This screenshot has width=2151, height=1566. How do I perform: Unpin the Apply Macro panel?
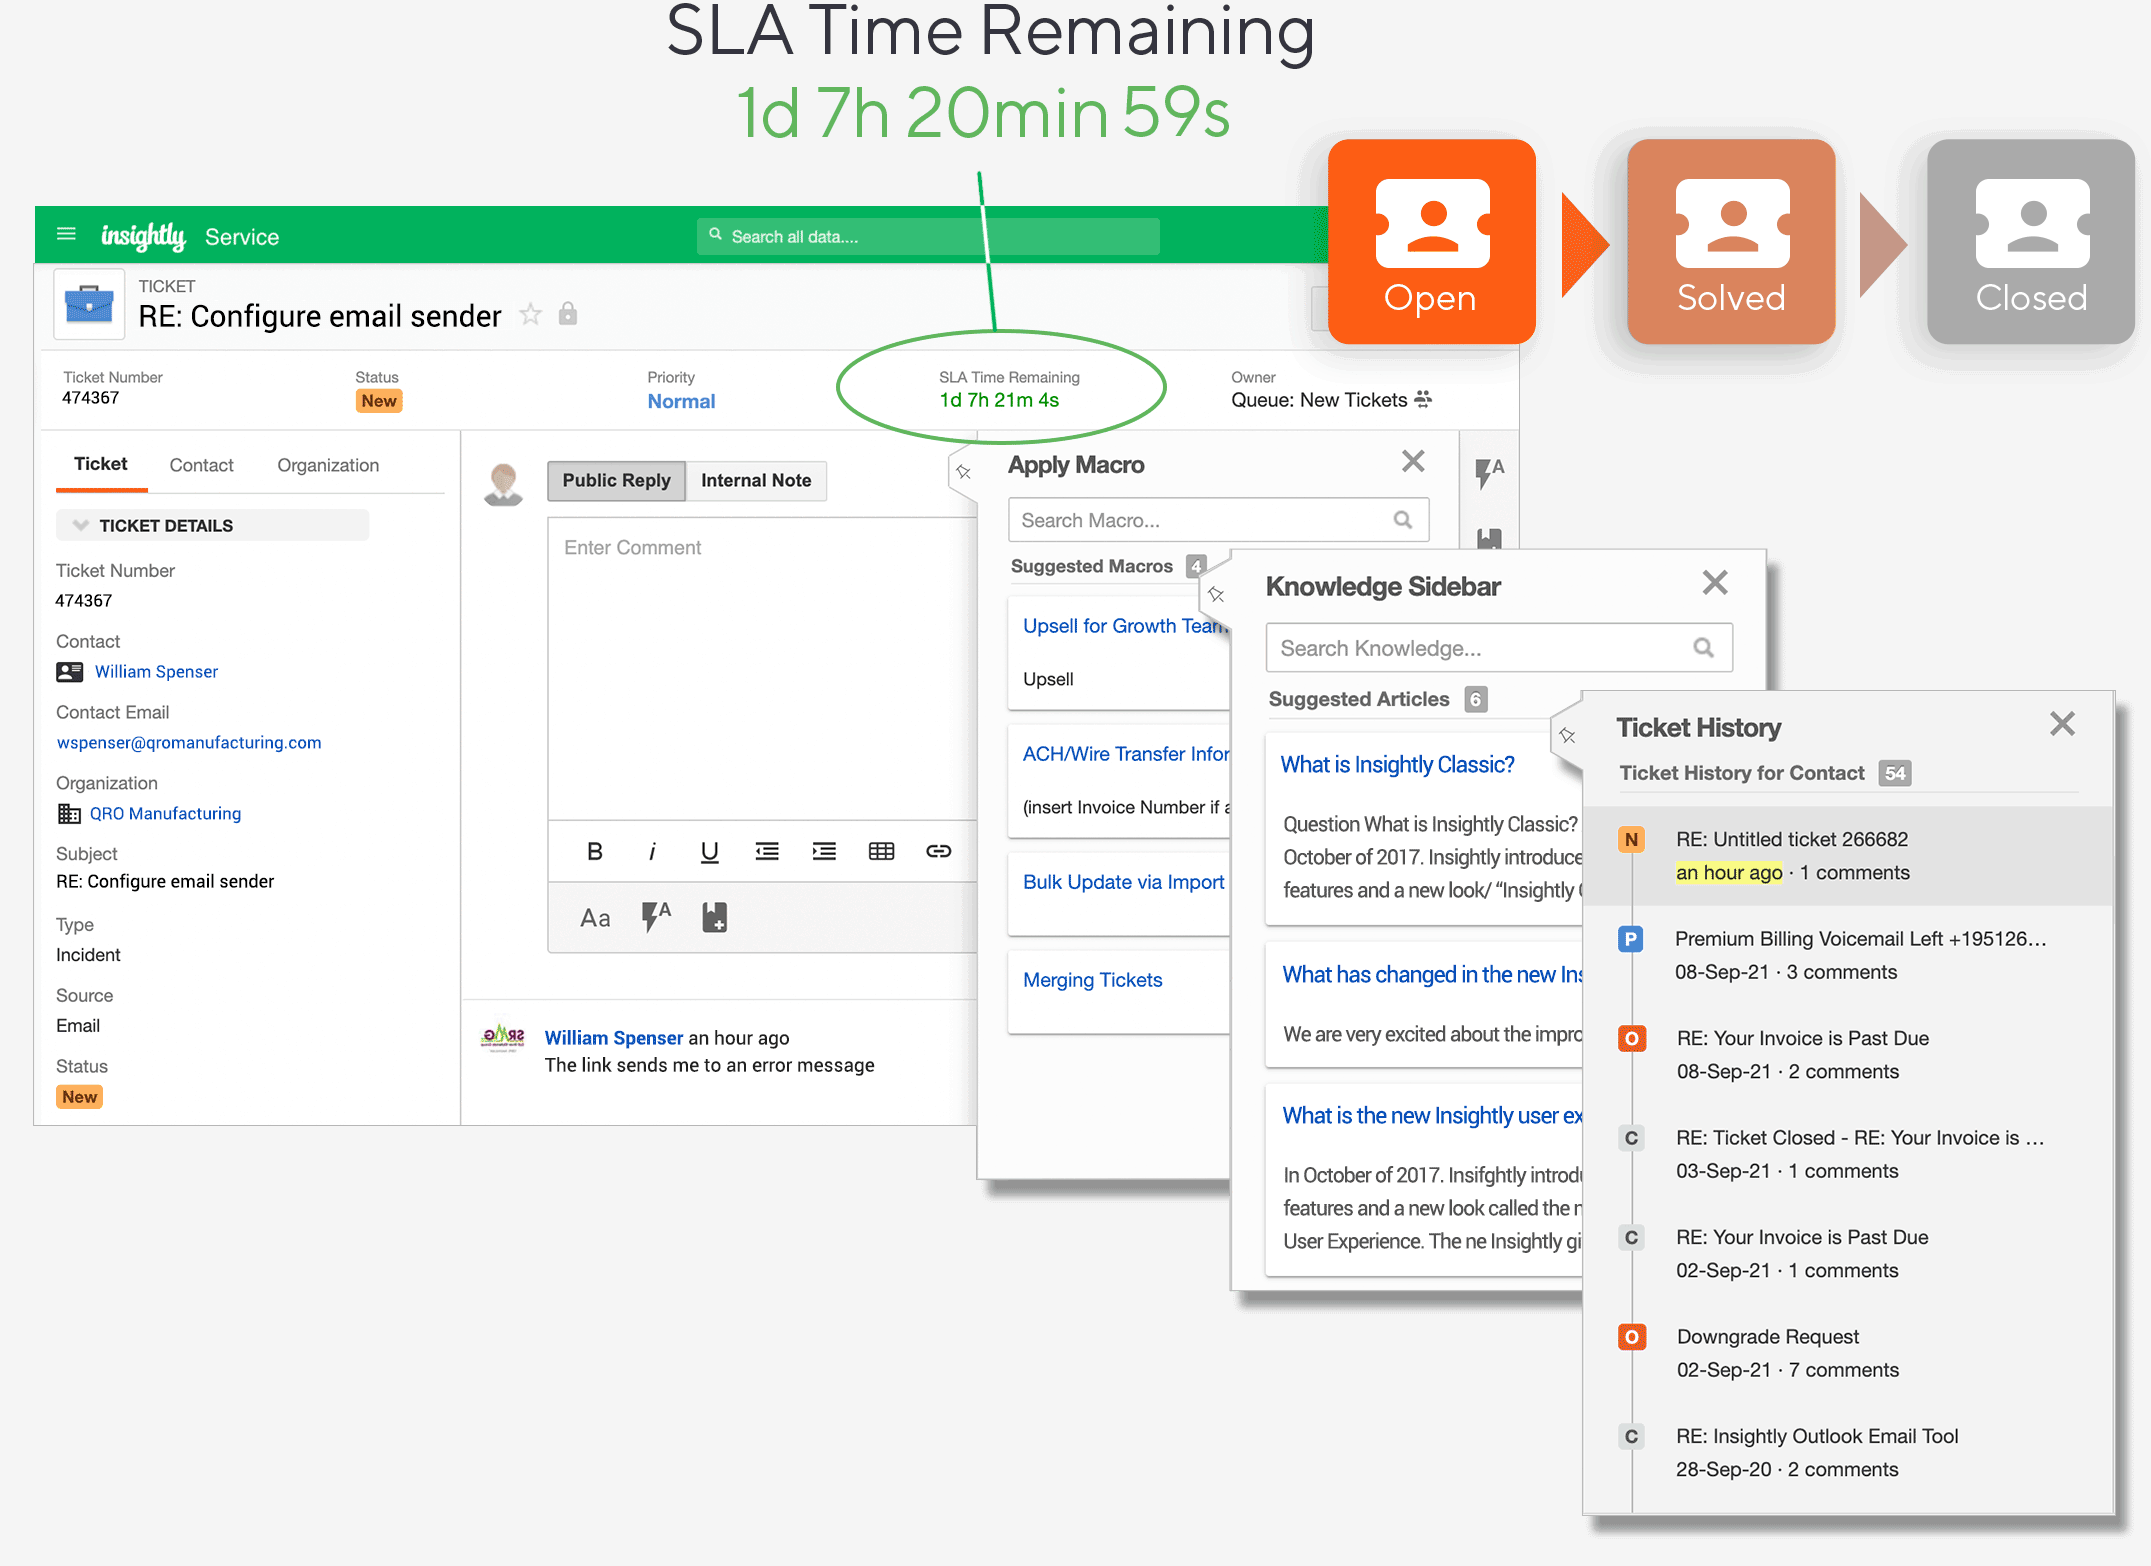[x=964, y=471]
